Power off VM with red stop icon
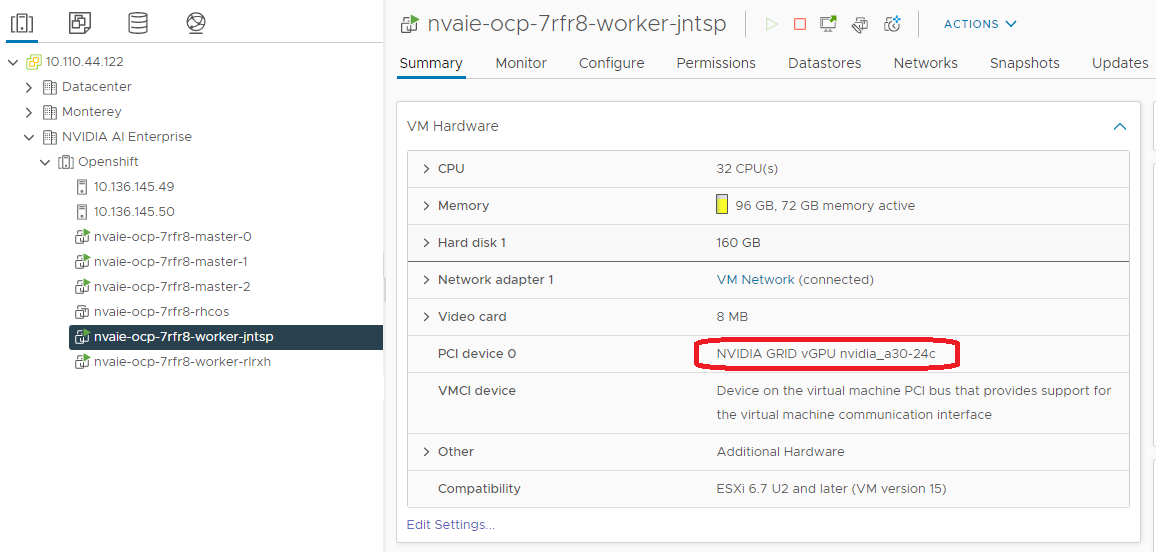Screen dimensions: 1156x552 point(800,24)
